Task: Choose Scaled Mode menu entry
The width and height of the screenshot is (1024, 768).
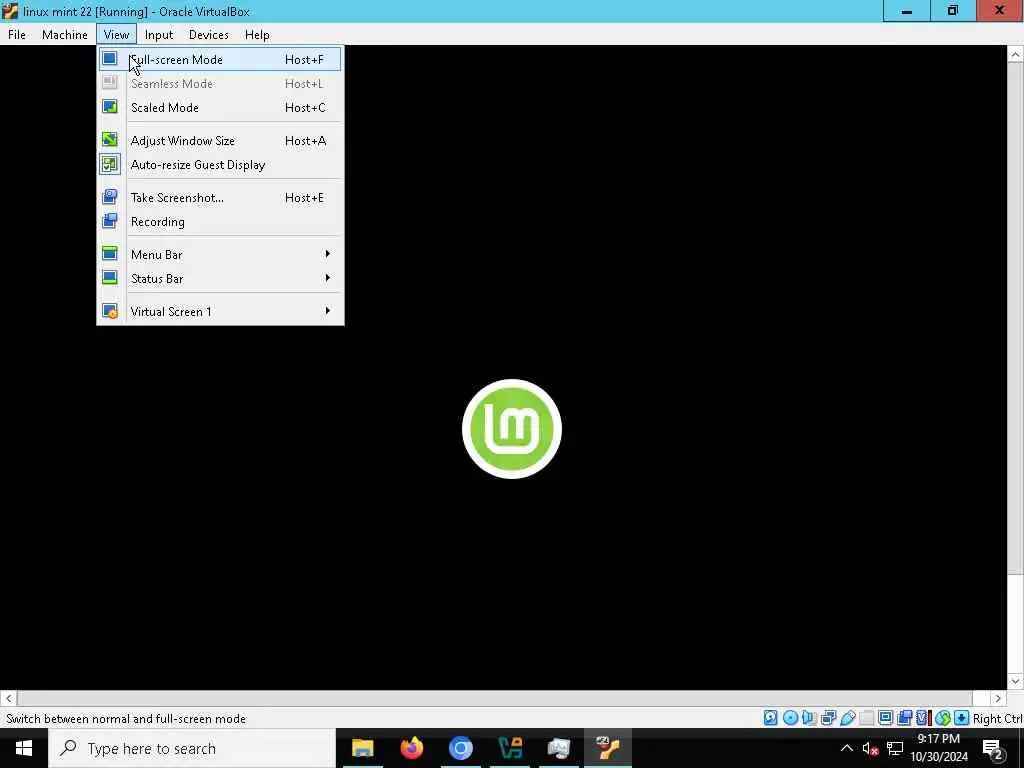Action: click(x=220, y=108)
